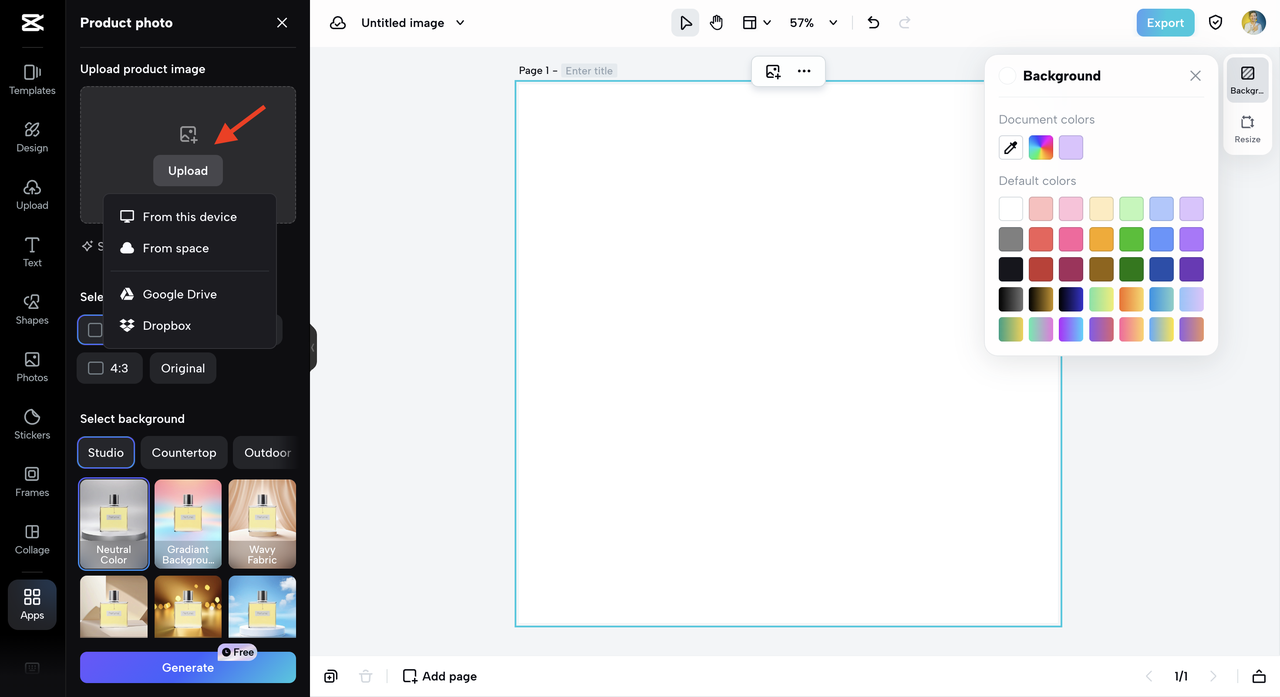Select the Original aspect ratio
Screen dimensions: 1280x697
[183, 368]
